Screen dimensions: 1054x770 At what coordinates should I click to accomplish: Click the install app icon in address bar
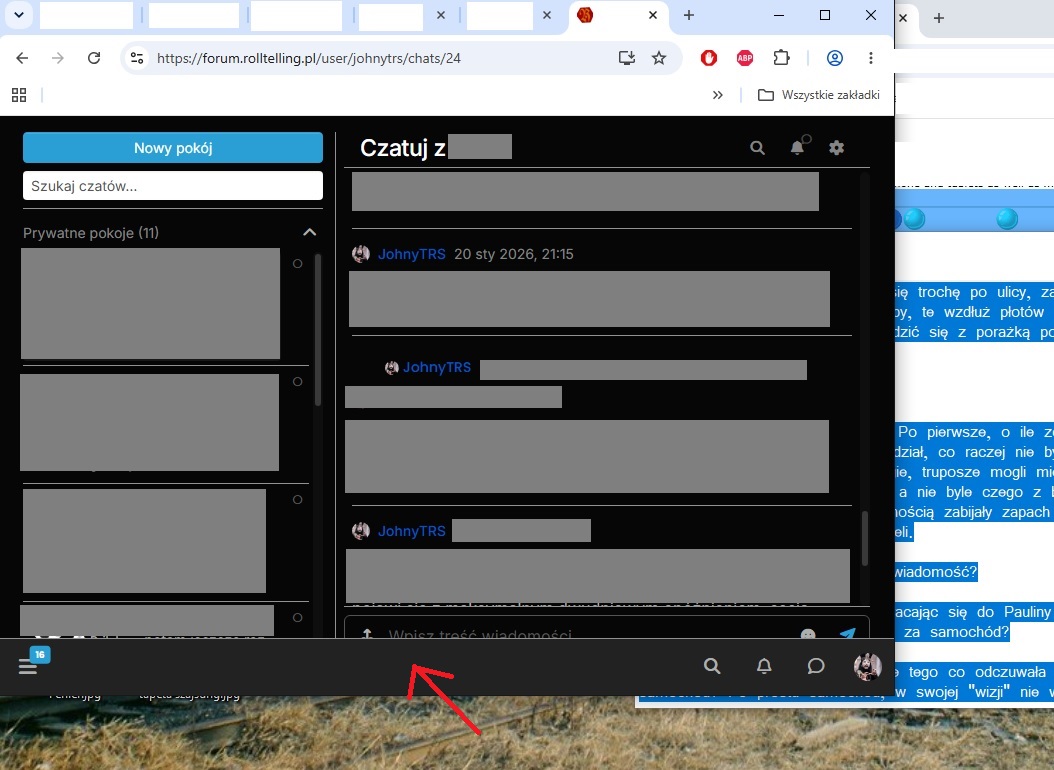click(x=626, y=58)
